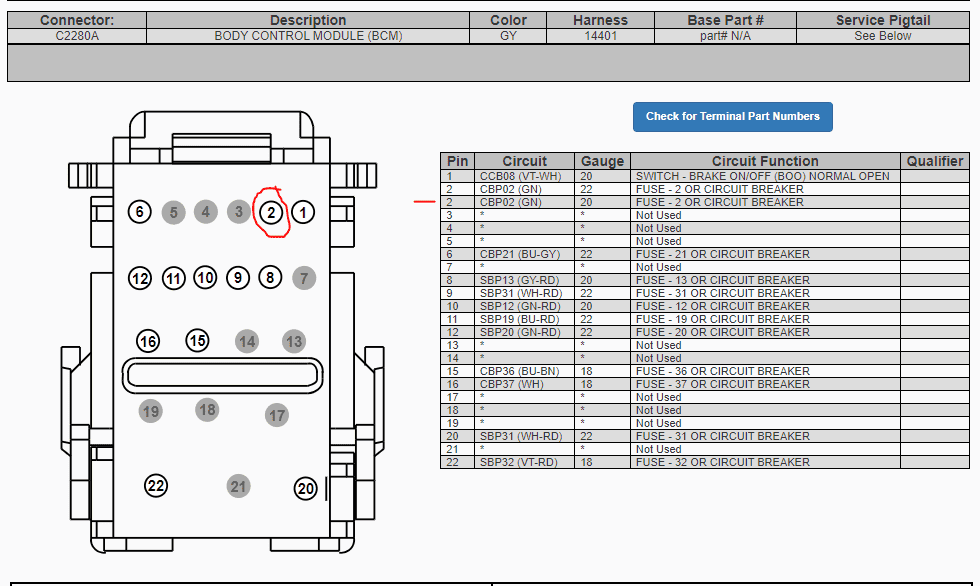This screenshot has height=586, width=980.
Task: Click FUSE - 32 OR CIRCUIT BREAKER cell
Action: pyautogui.click(x=765, y=462)
